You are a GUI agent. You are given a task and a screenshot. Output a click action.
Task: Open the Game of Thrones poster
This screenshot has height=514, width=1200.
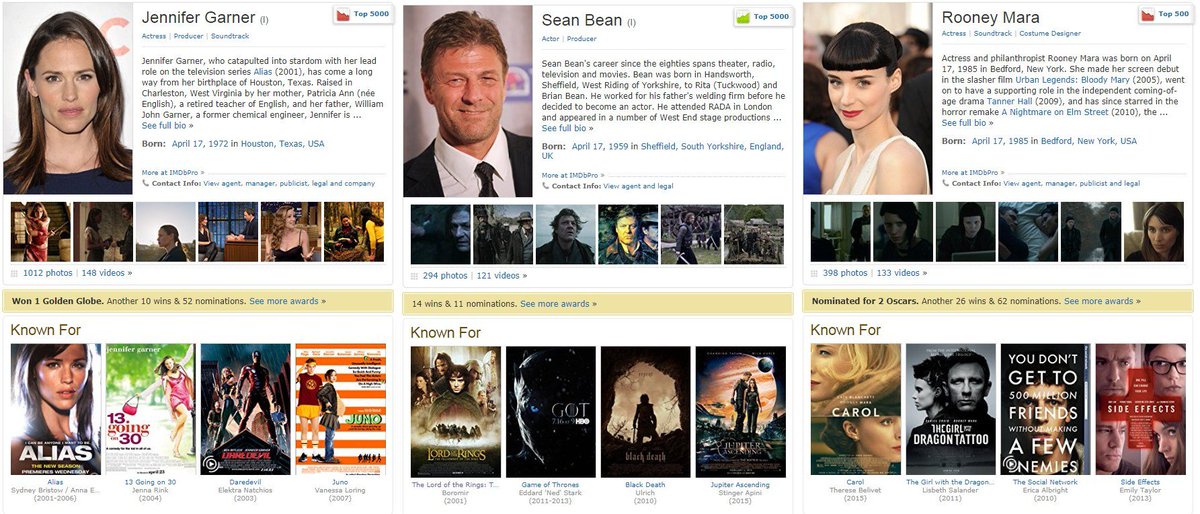tap(551, 412)
